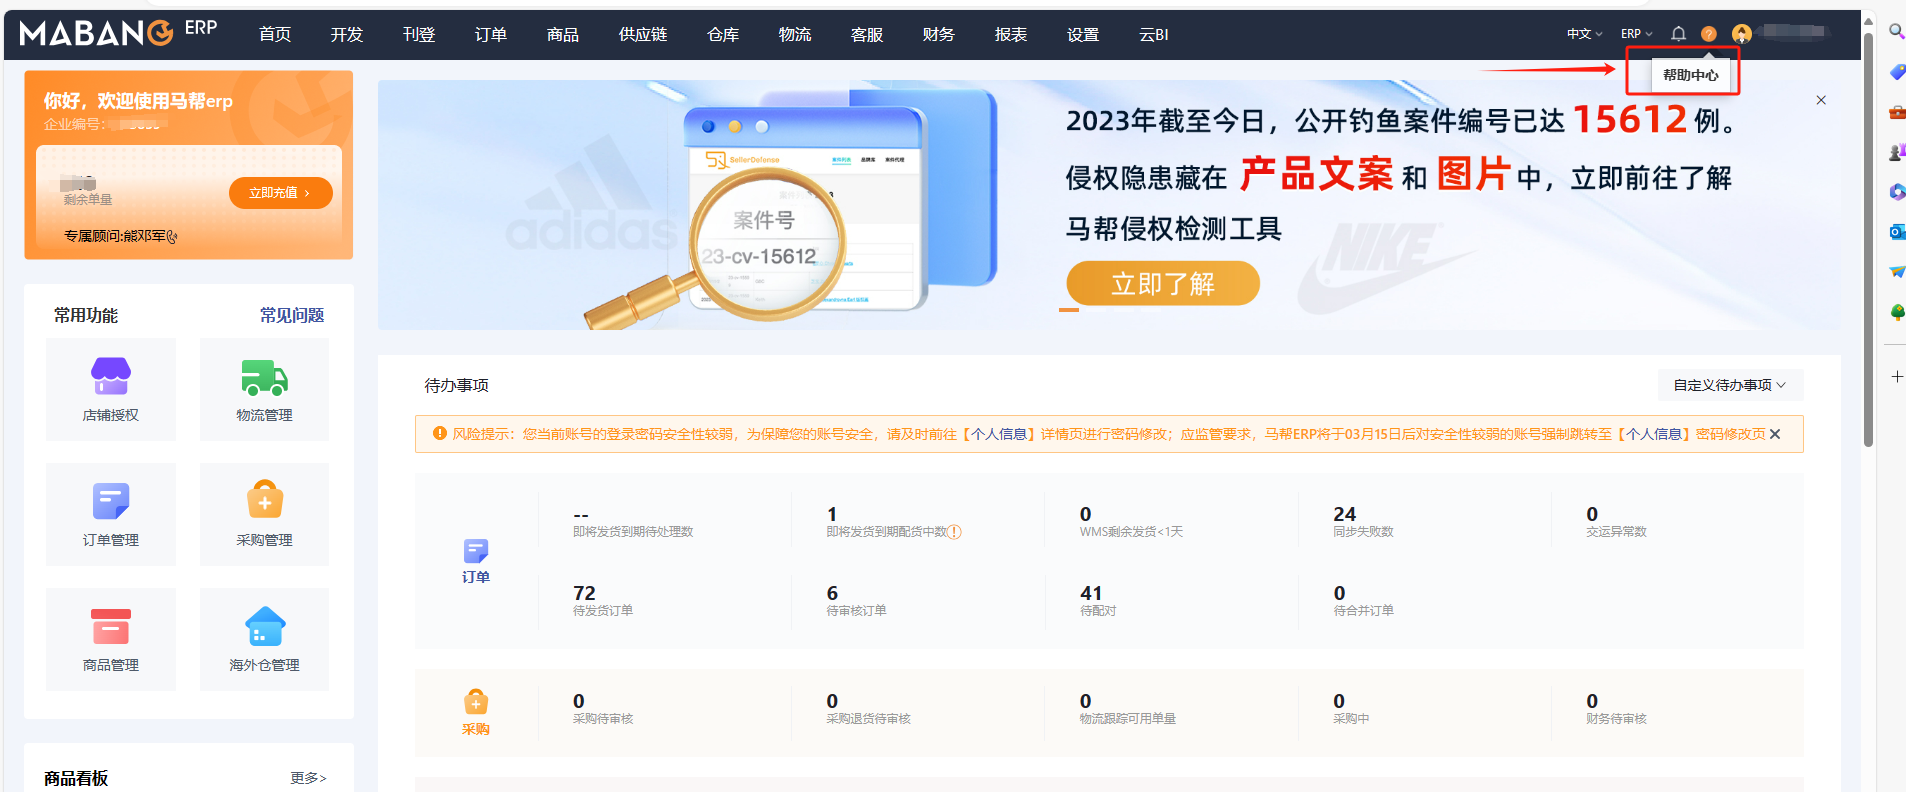Click the 72 待发货订单 count

(584, 593)
